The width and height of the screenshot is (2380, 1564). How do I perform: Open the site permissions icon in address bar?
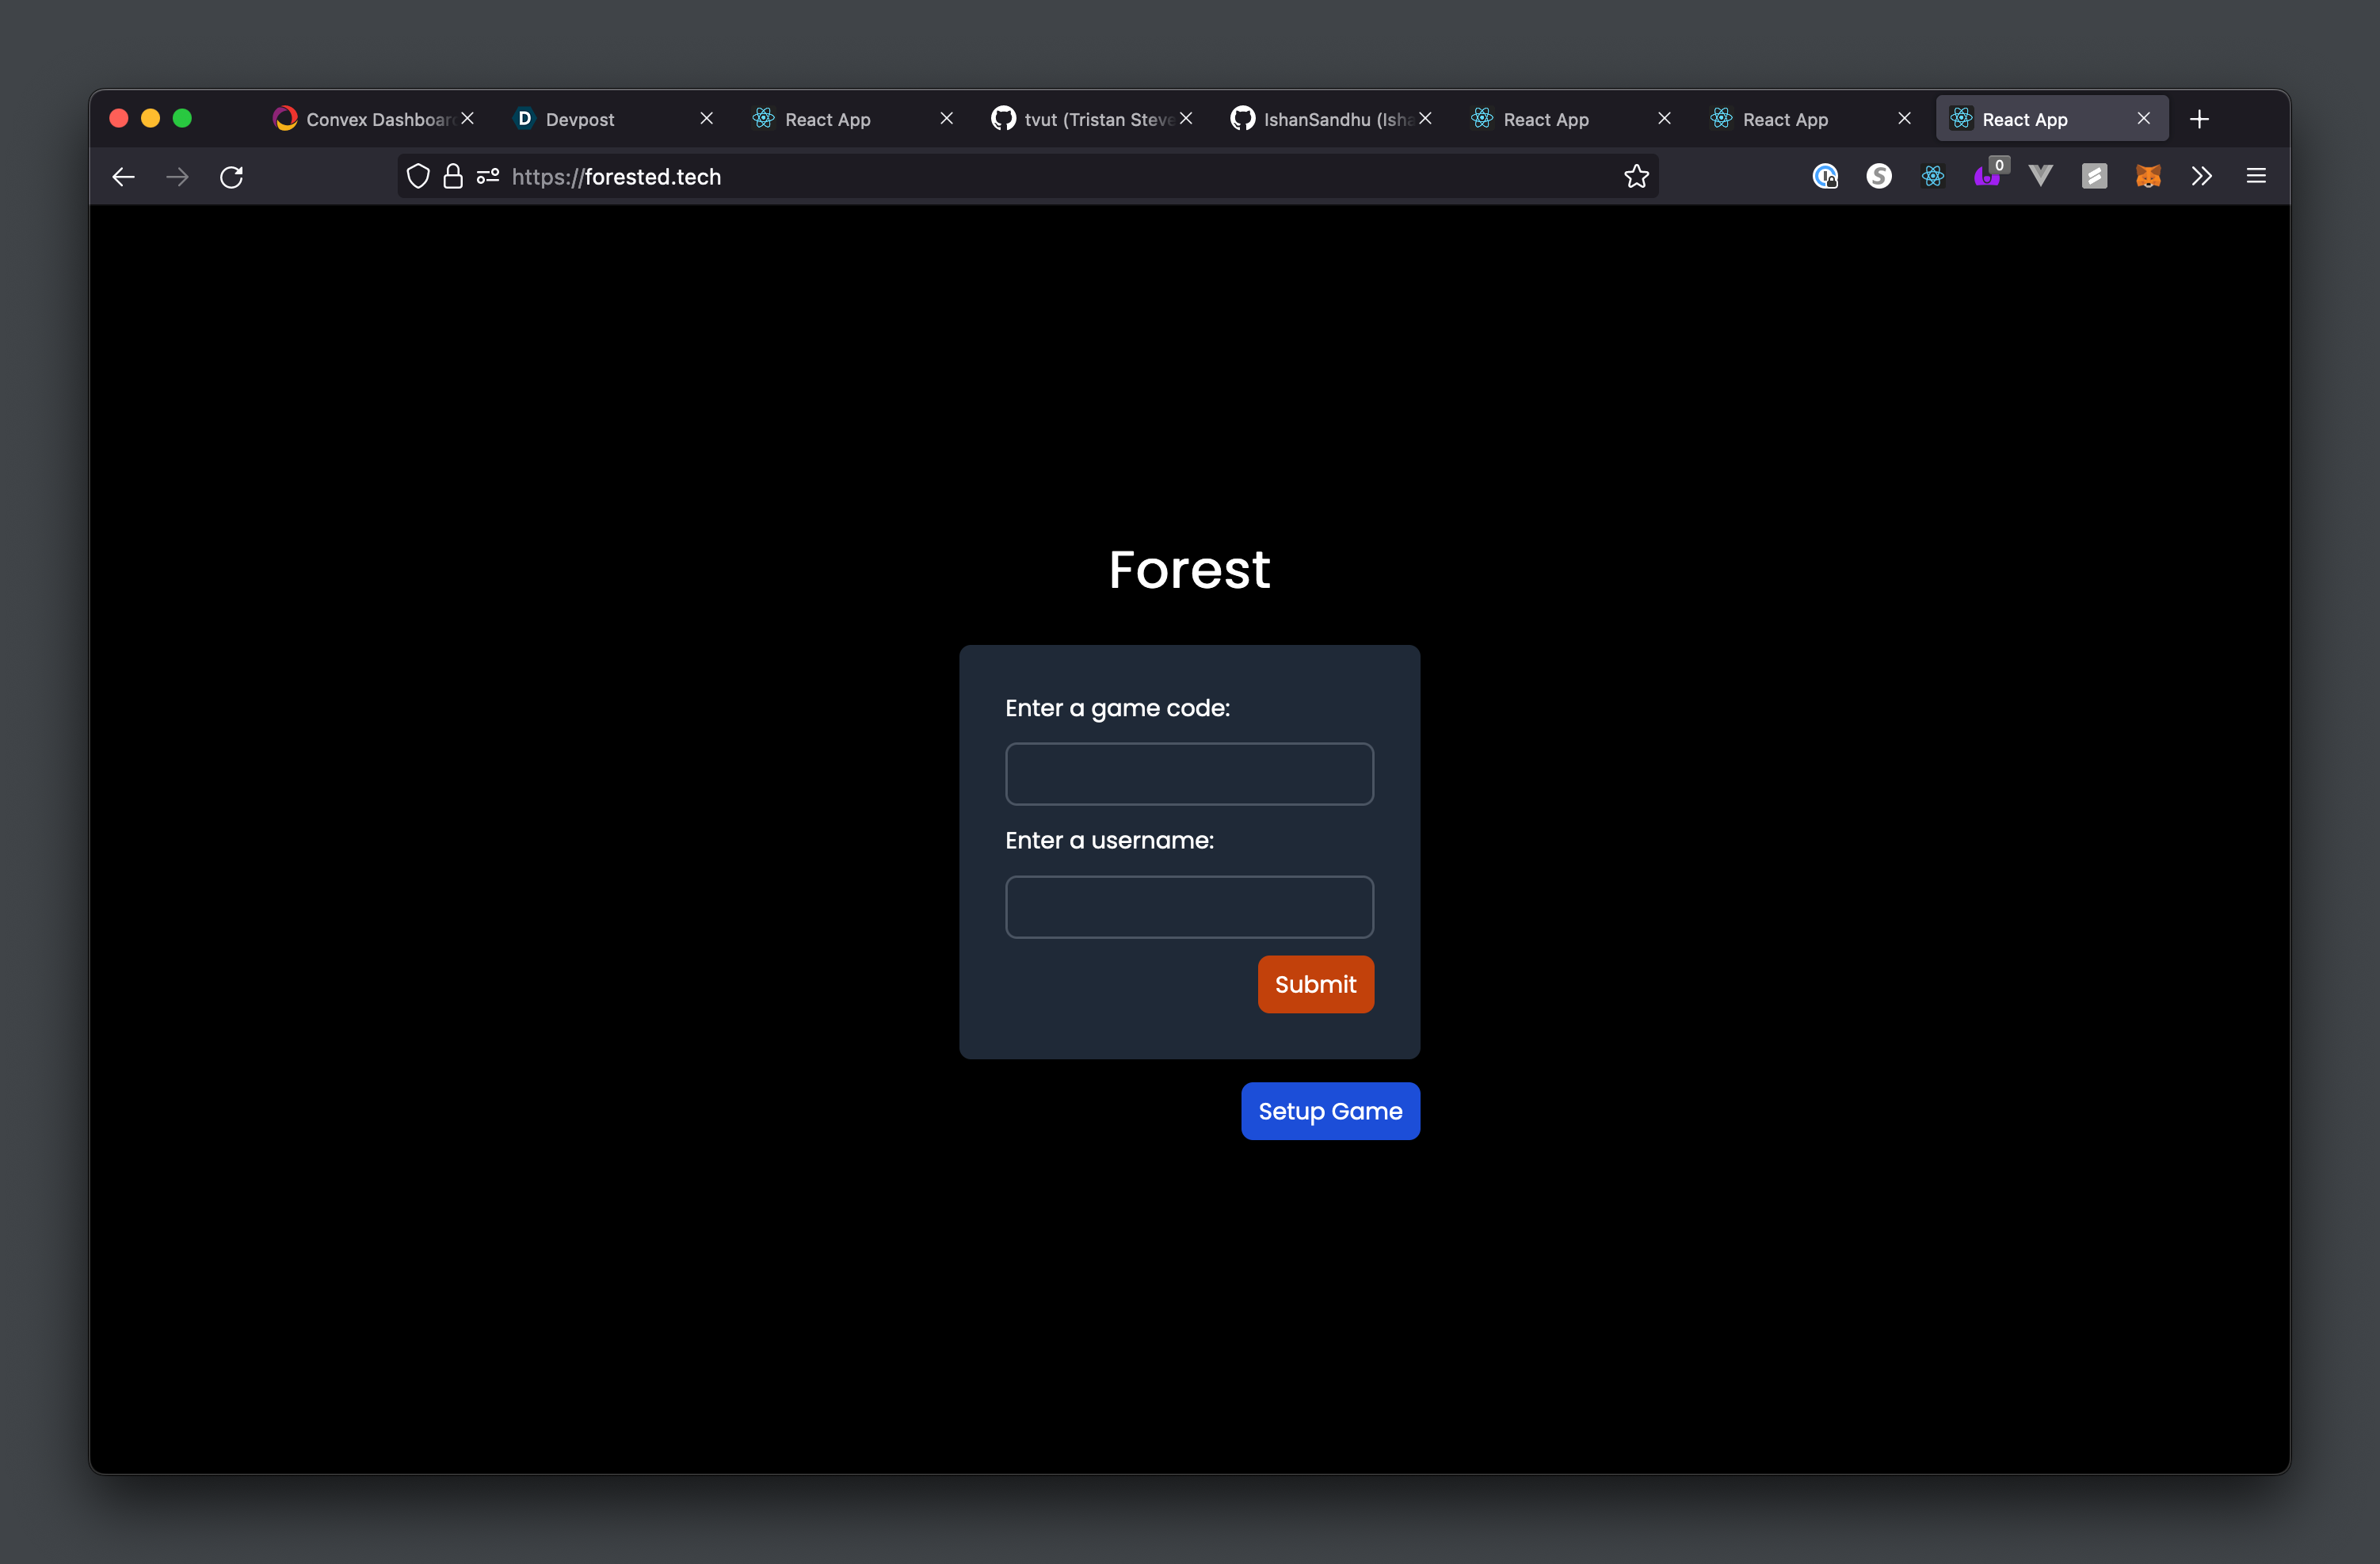[488, 177]
